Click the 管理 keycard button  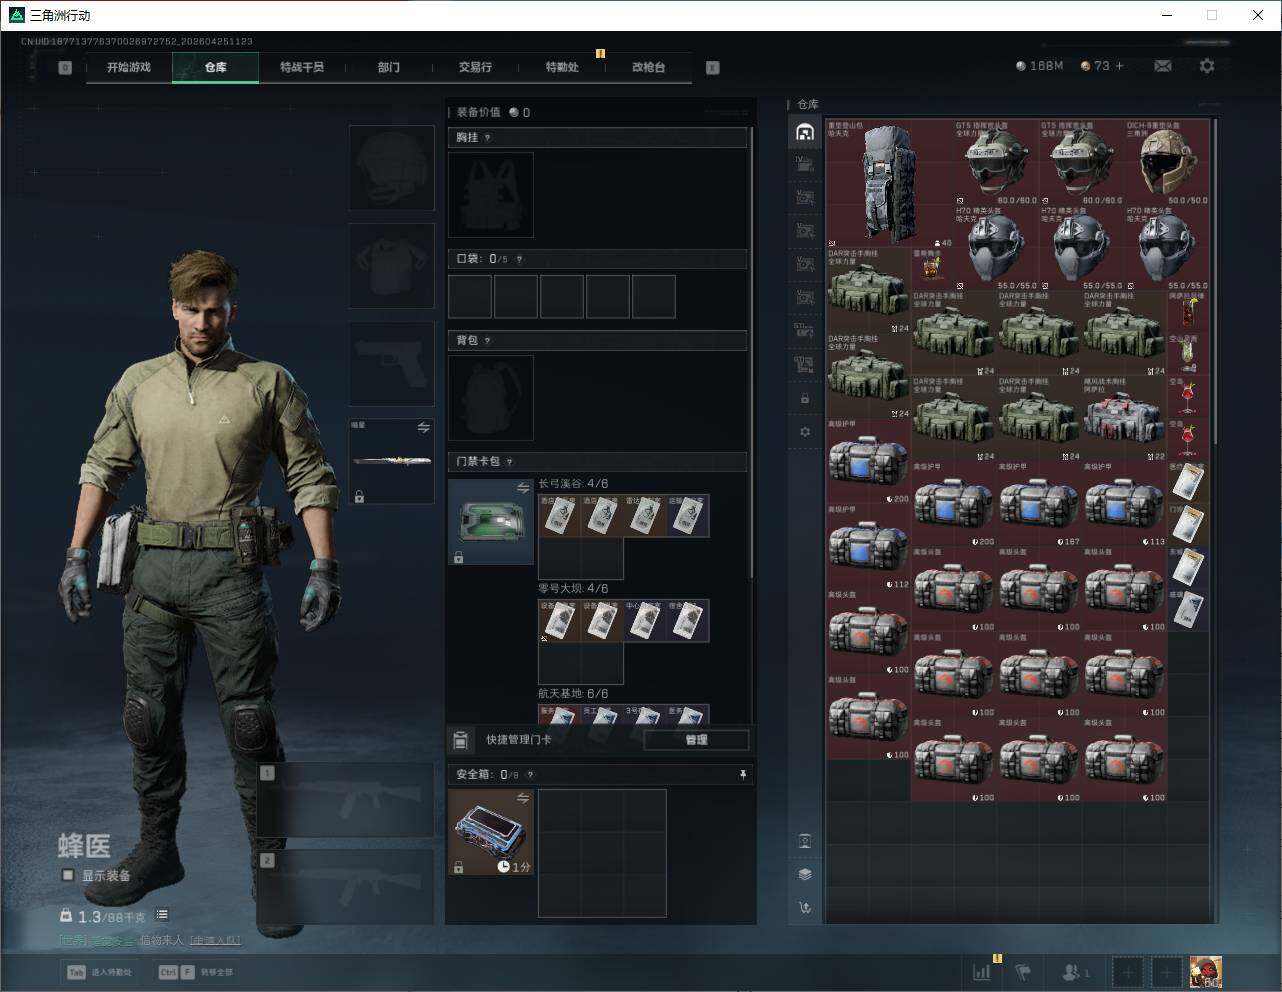(696, 740)
